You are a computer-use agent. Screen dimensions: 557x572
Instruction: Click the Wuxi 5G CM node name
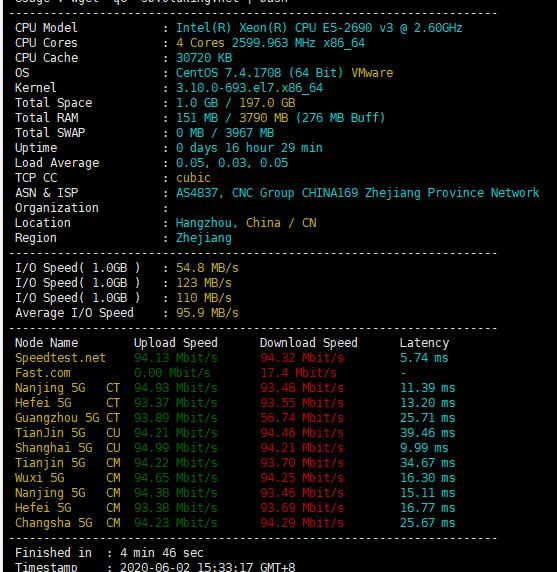(67, 478)
